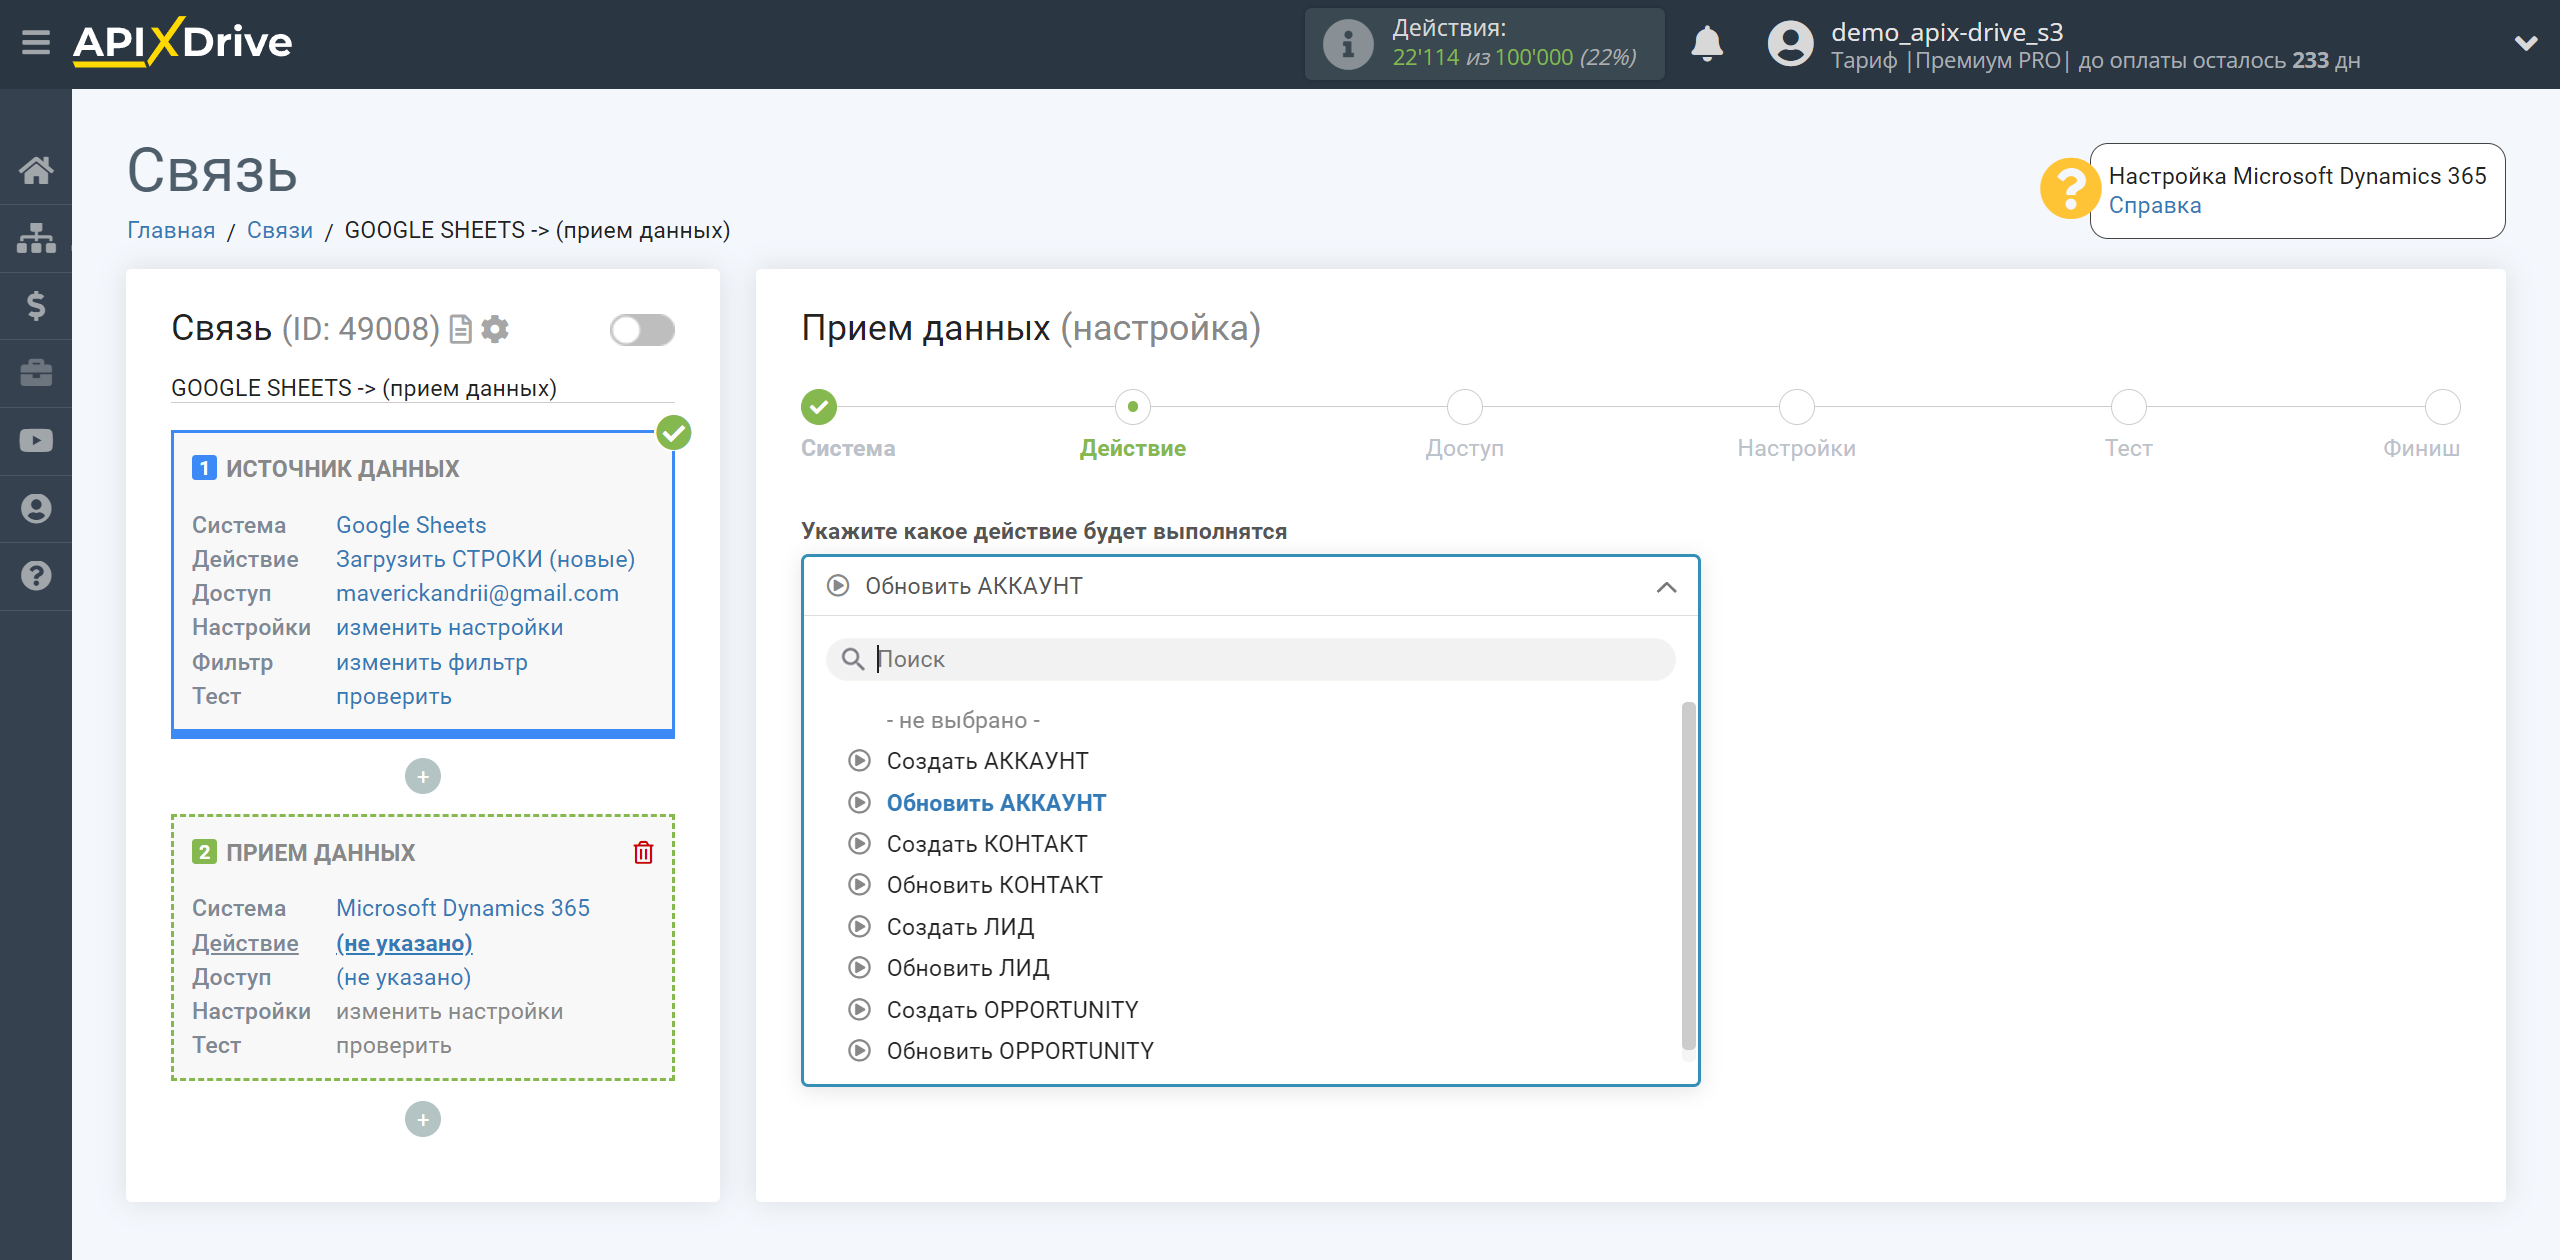Image resolution: width=2560 pixels, height=1260 pixels.
Task: Click Доступ (не указано) link
Action: pyautogui.click(x=403, y=977)
